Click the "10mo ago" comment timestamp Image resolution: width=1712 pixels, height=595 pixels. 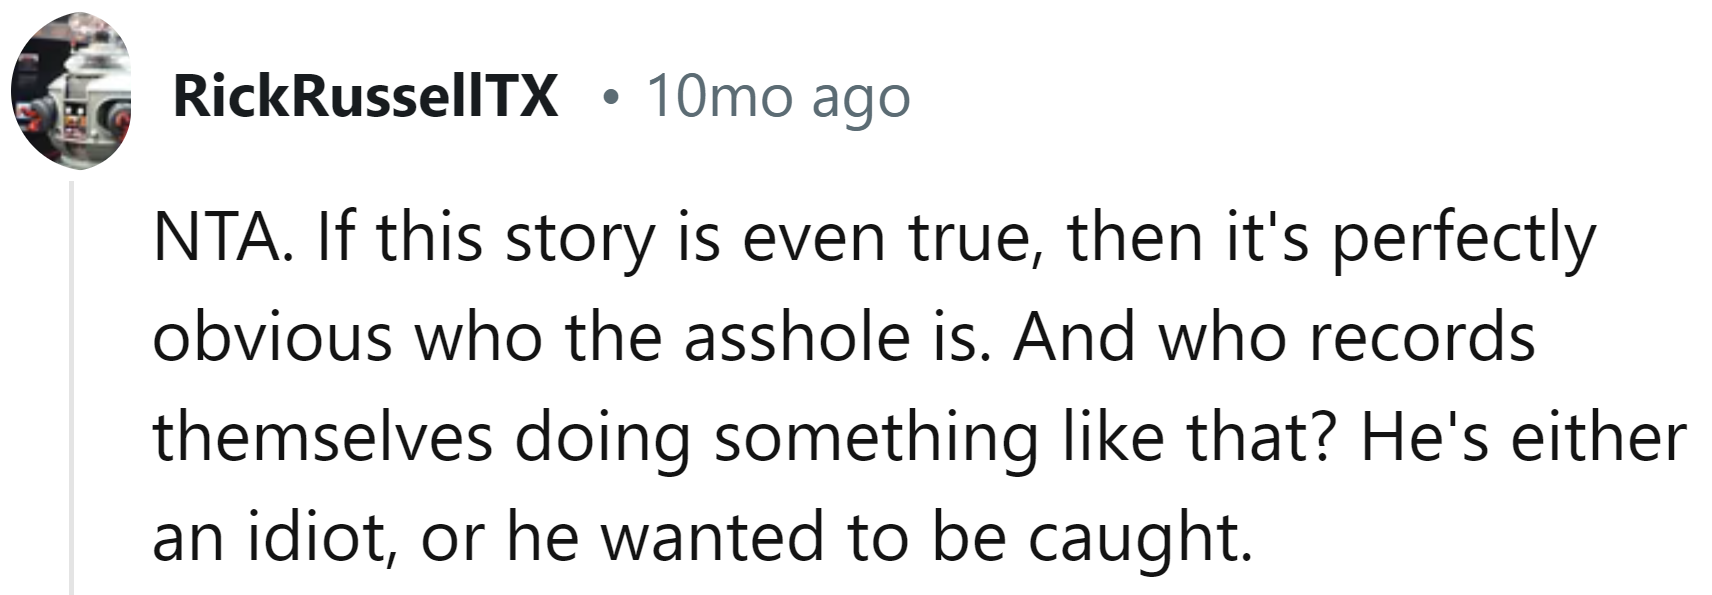[x=778, y=97]
